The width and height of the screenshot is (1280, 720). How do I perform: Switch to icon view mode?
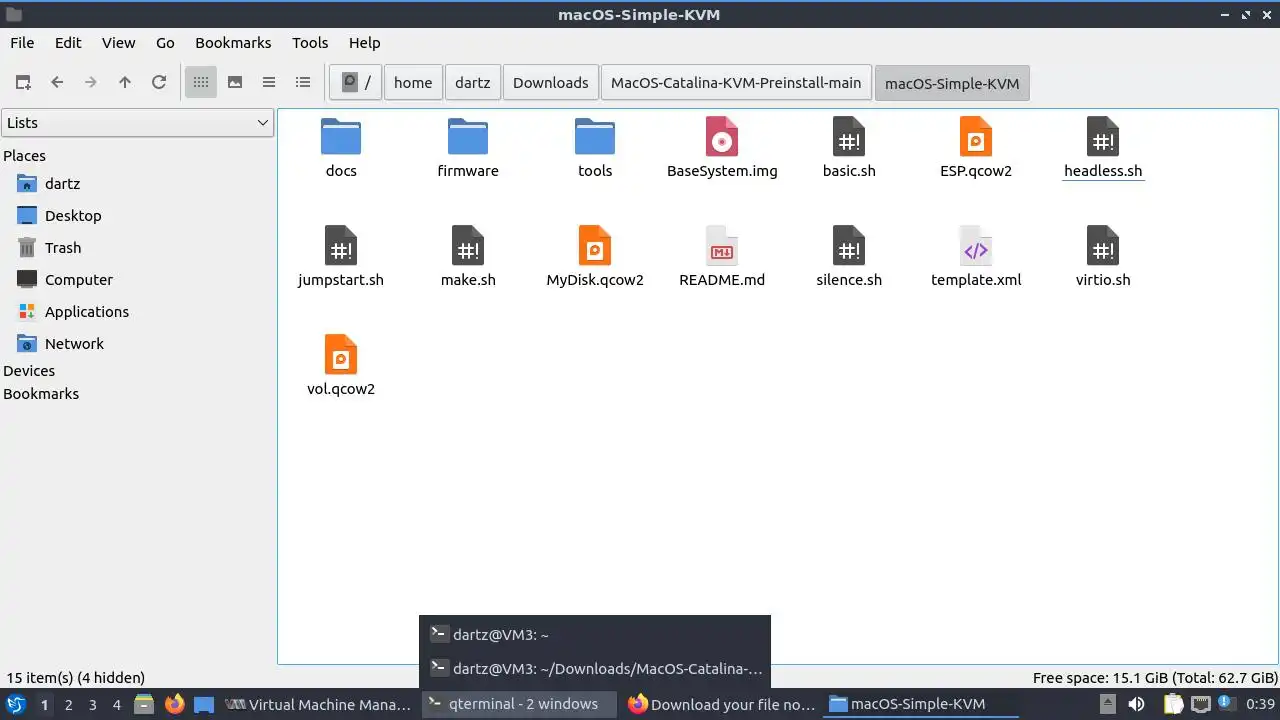pyautogui.click(x=201, y=83)
